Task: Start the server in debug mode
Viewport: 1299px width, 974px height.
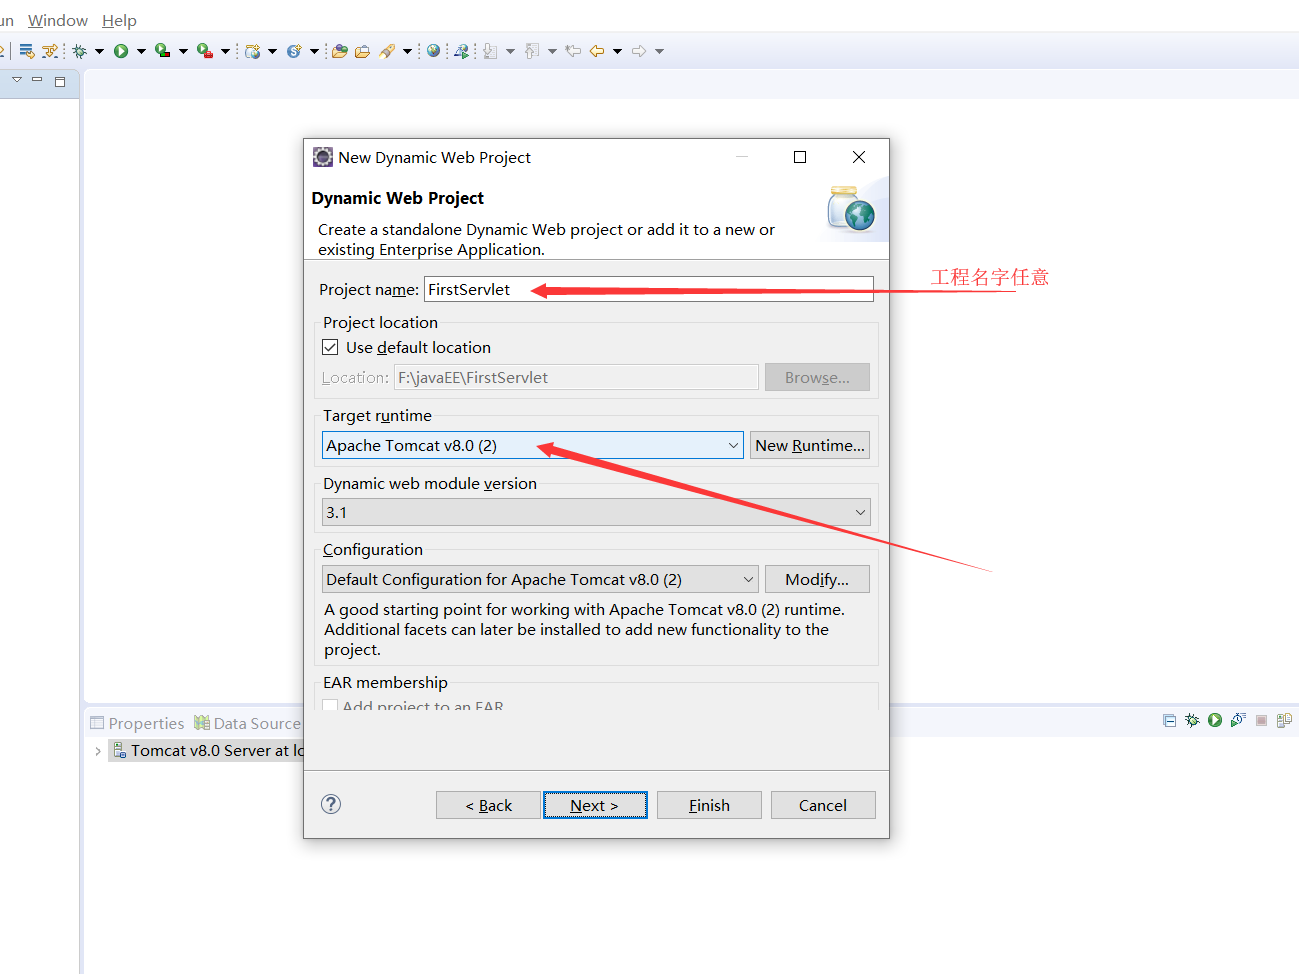Action: pyautogui.click(x=1192, y=720)
